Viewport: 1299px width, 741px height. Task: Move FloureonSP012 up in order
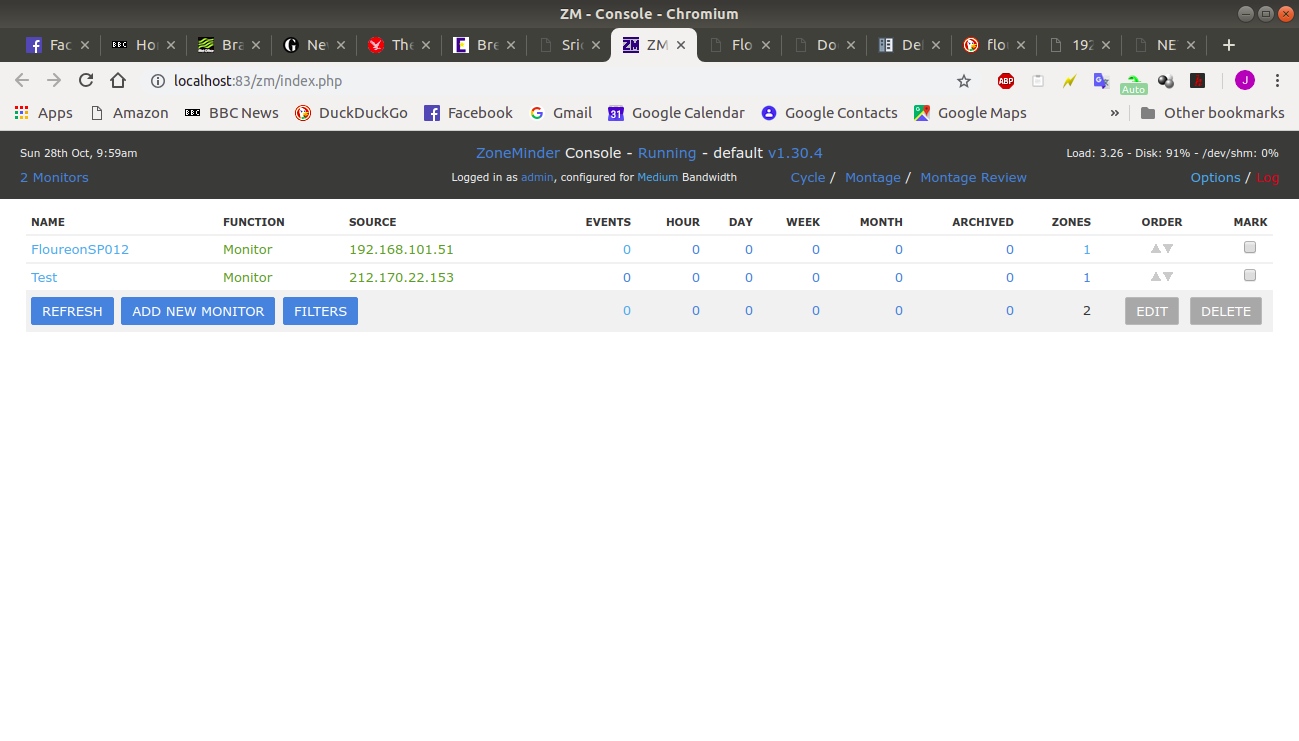1155,249
